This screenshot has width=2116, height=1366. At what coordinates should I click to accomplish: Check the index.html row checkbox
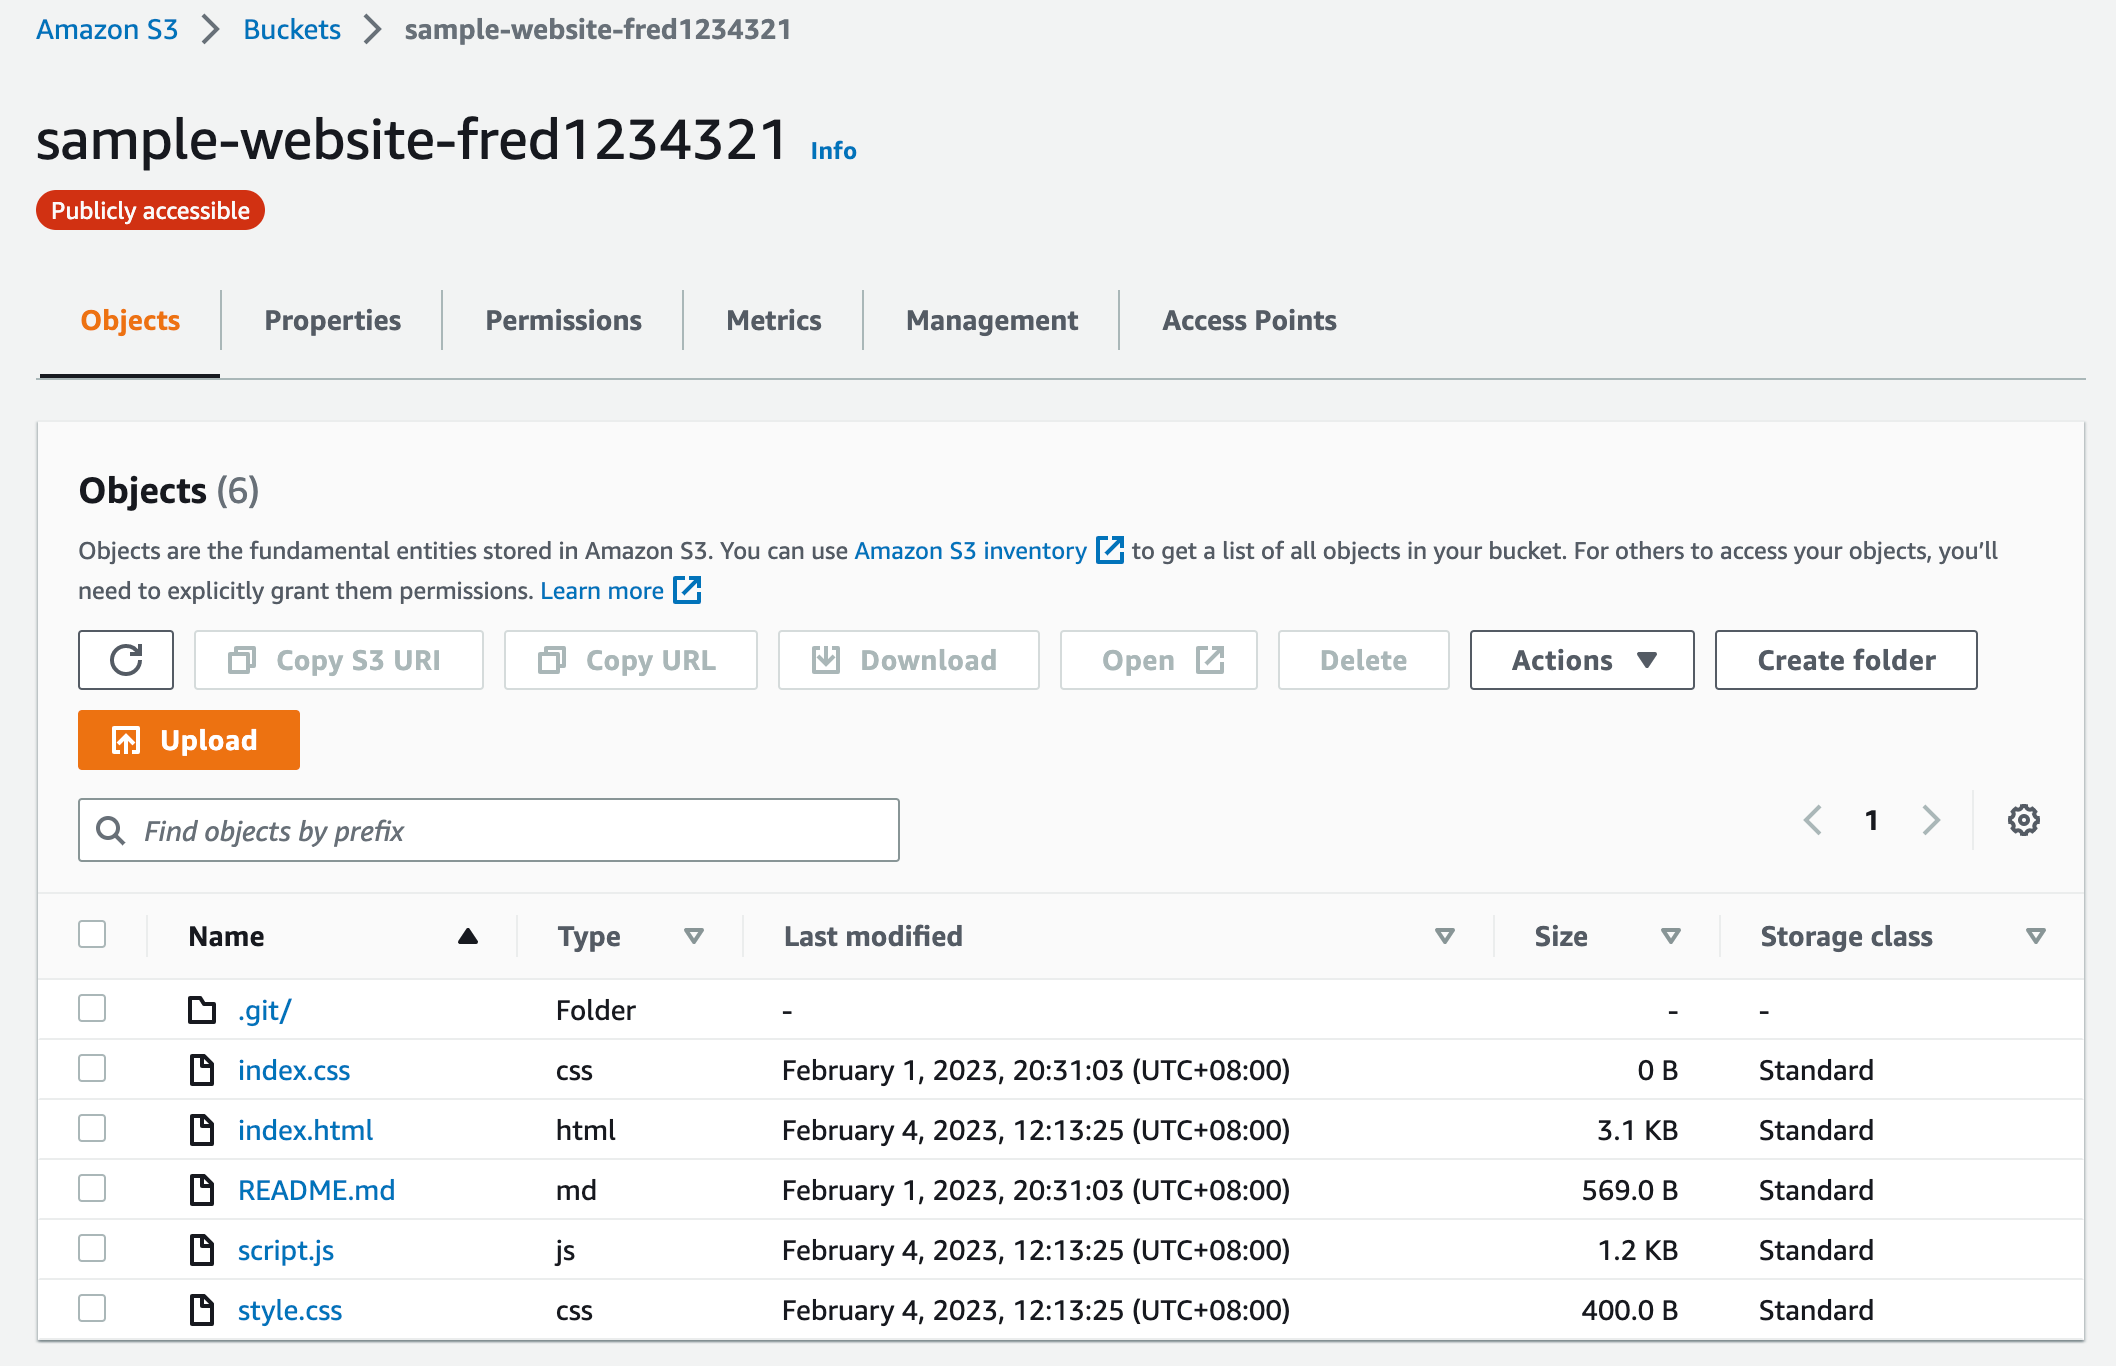pos(92,1129)
